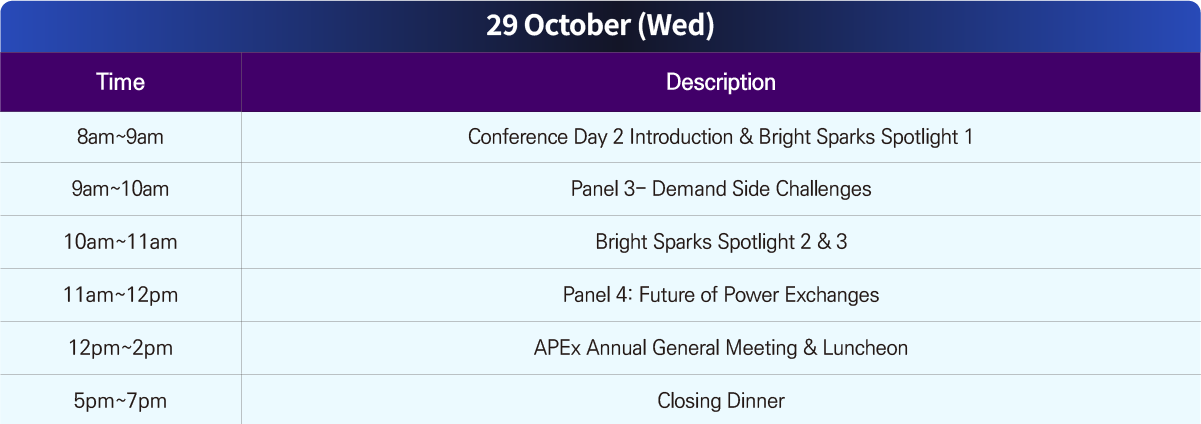1201x424 pixels.
Task: Select the Time column header
Action: coord(120,82)
